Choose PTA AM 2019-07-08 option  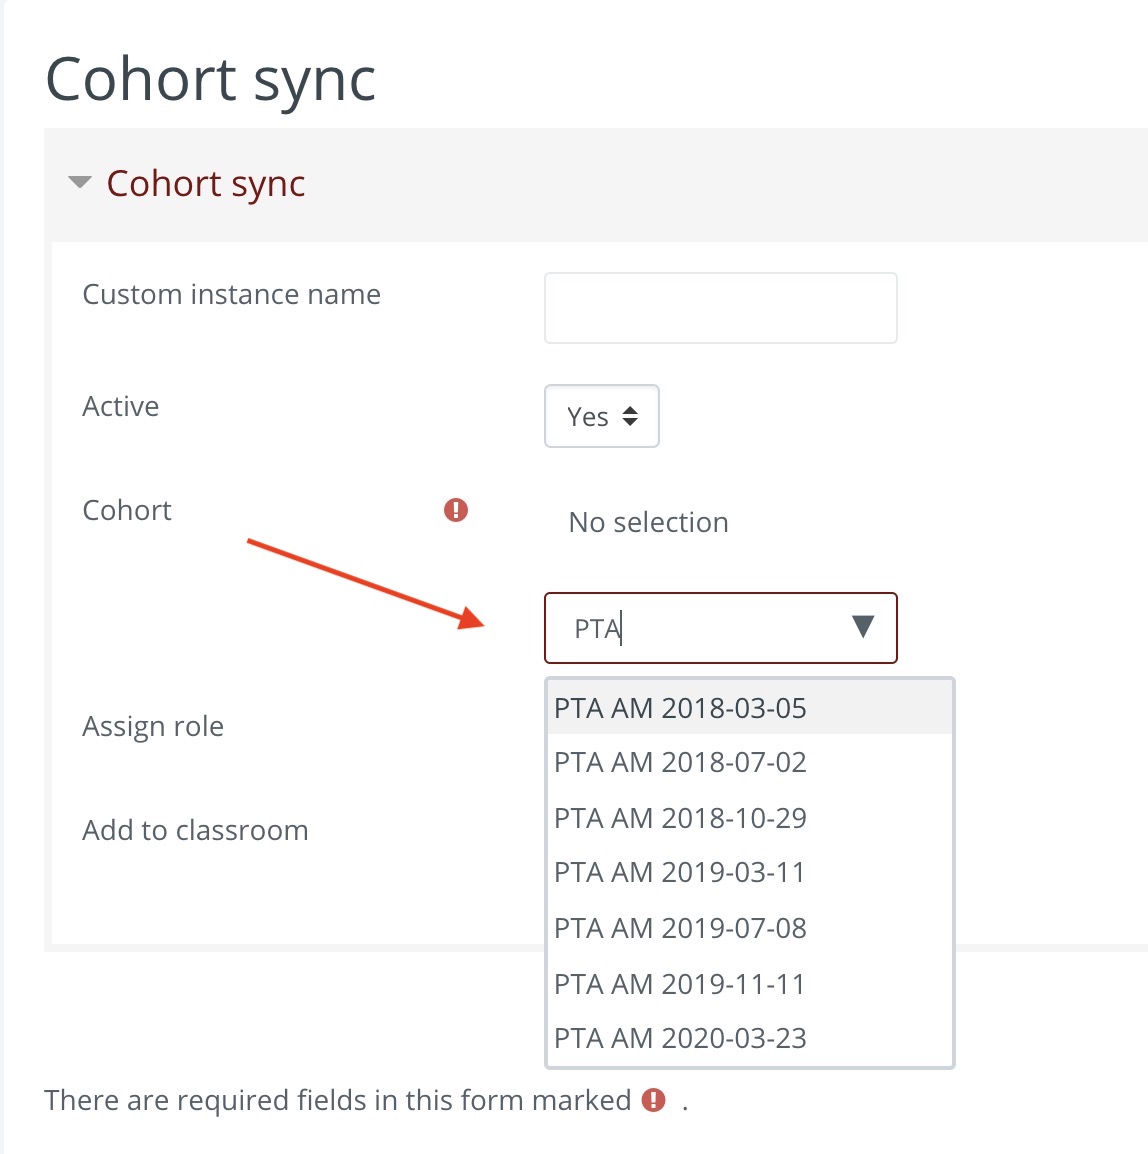[680, 928]
